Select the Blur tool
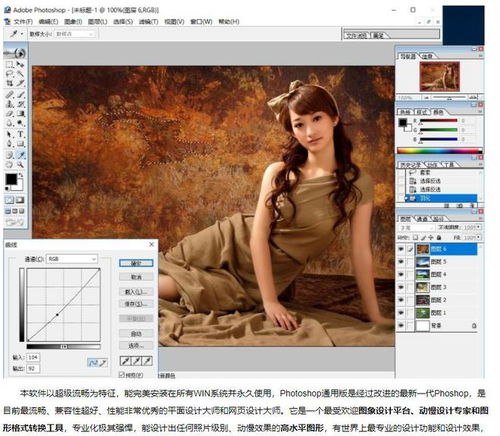The image size is (500, 436). tap(9, 123)
